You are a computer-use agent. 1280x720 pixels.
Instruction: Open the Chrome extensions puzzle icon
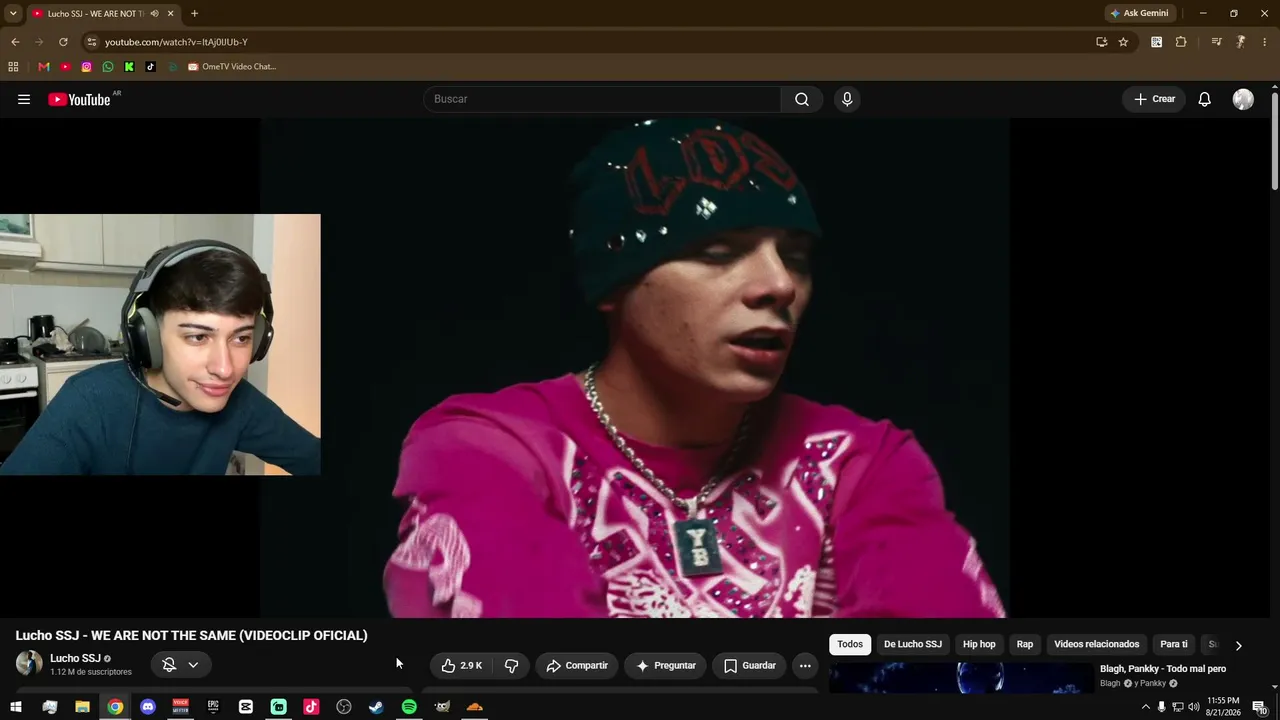pos(1181,42)
